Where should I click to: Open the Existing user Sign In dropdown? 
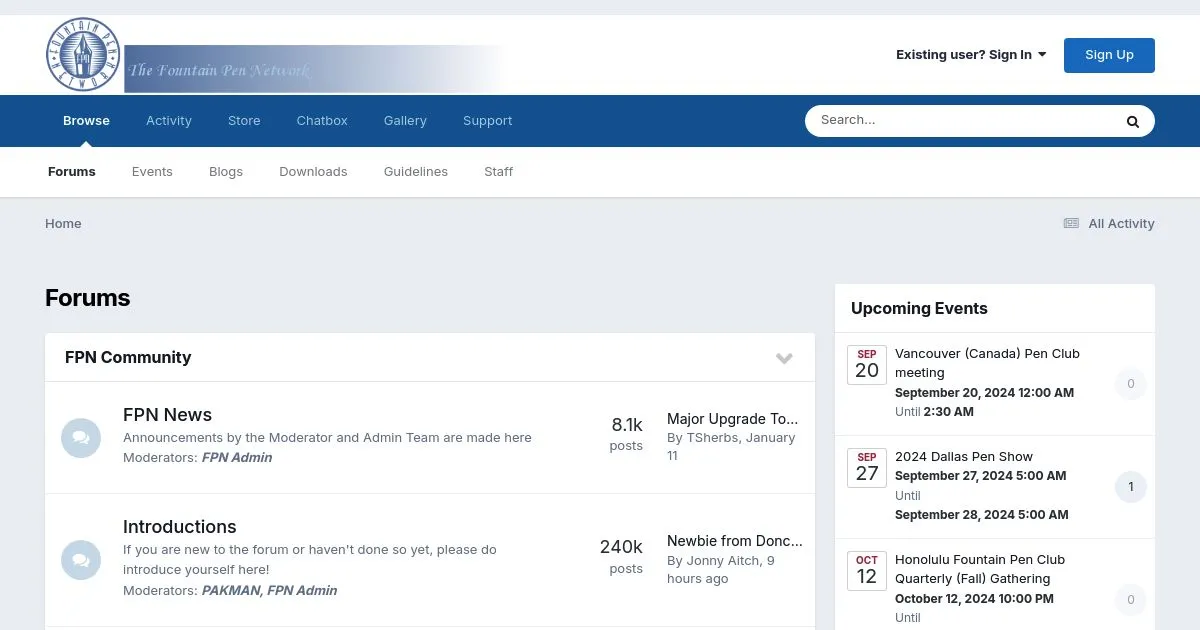pos(971,55)
